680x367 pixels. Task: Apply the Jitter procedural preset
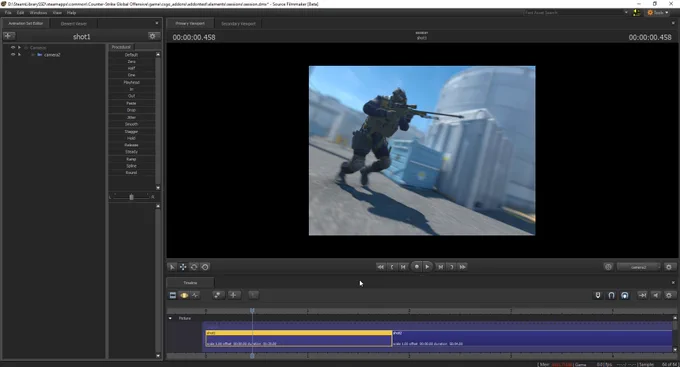click(x=131, y=117)
